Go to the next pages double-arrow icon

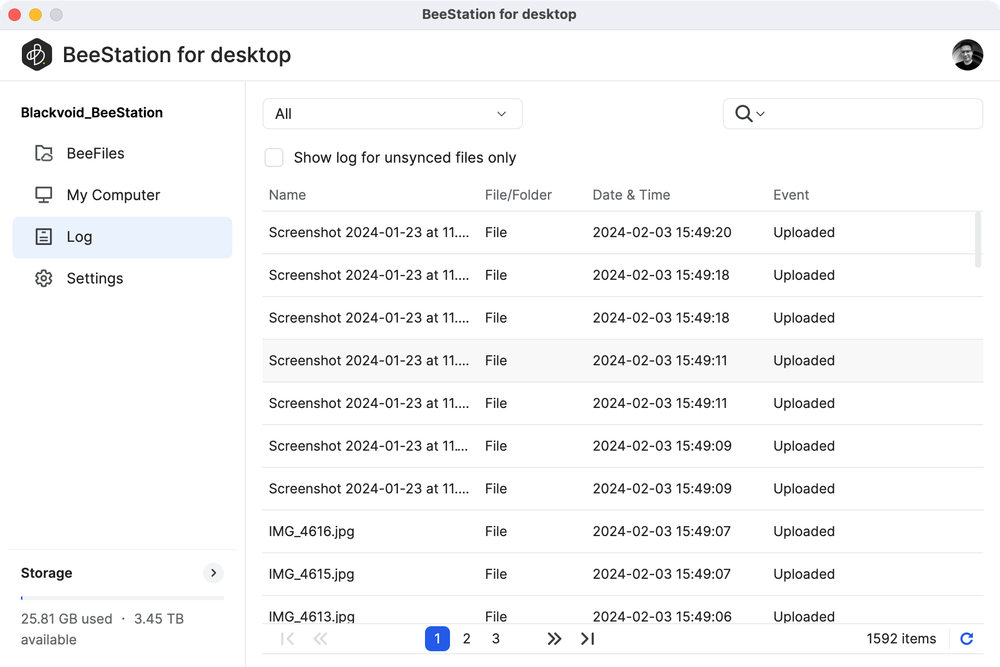click(x=554, y=638)
